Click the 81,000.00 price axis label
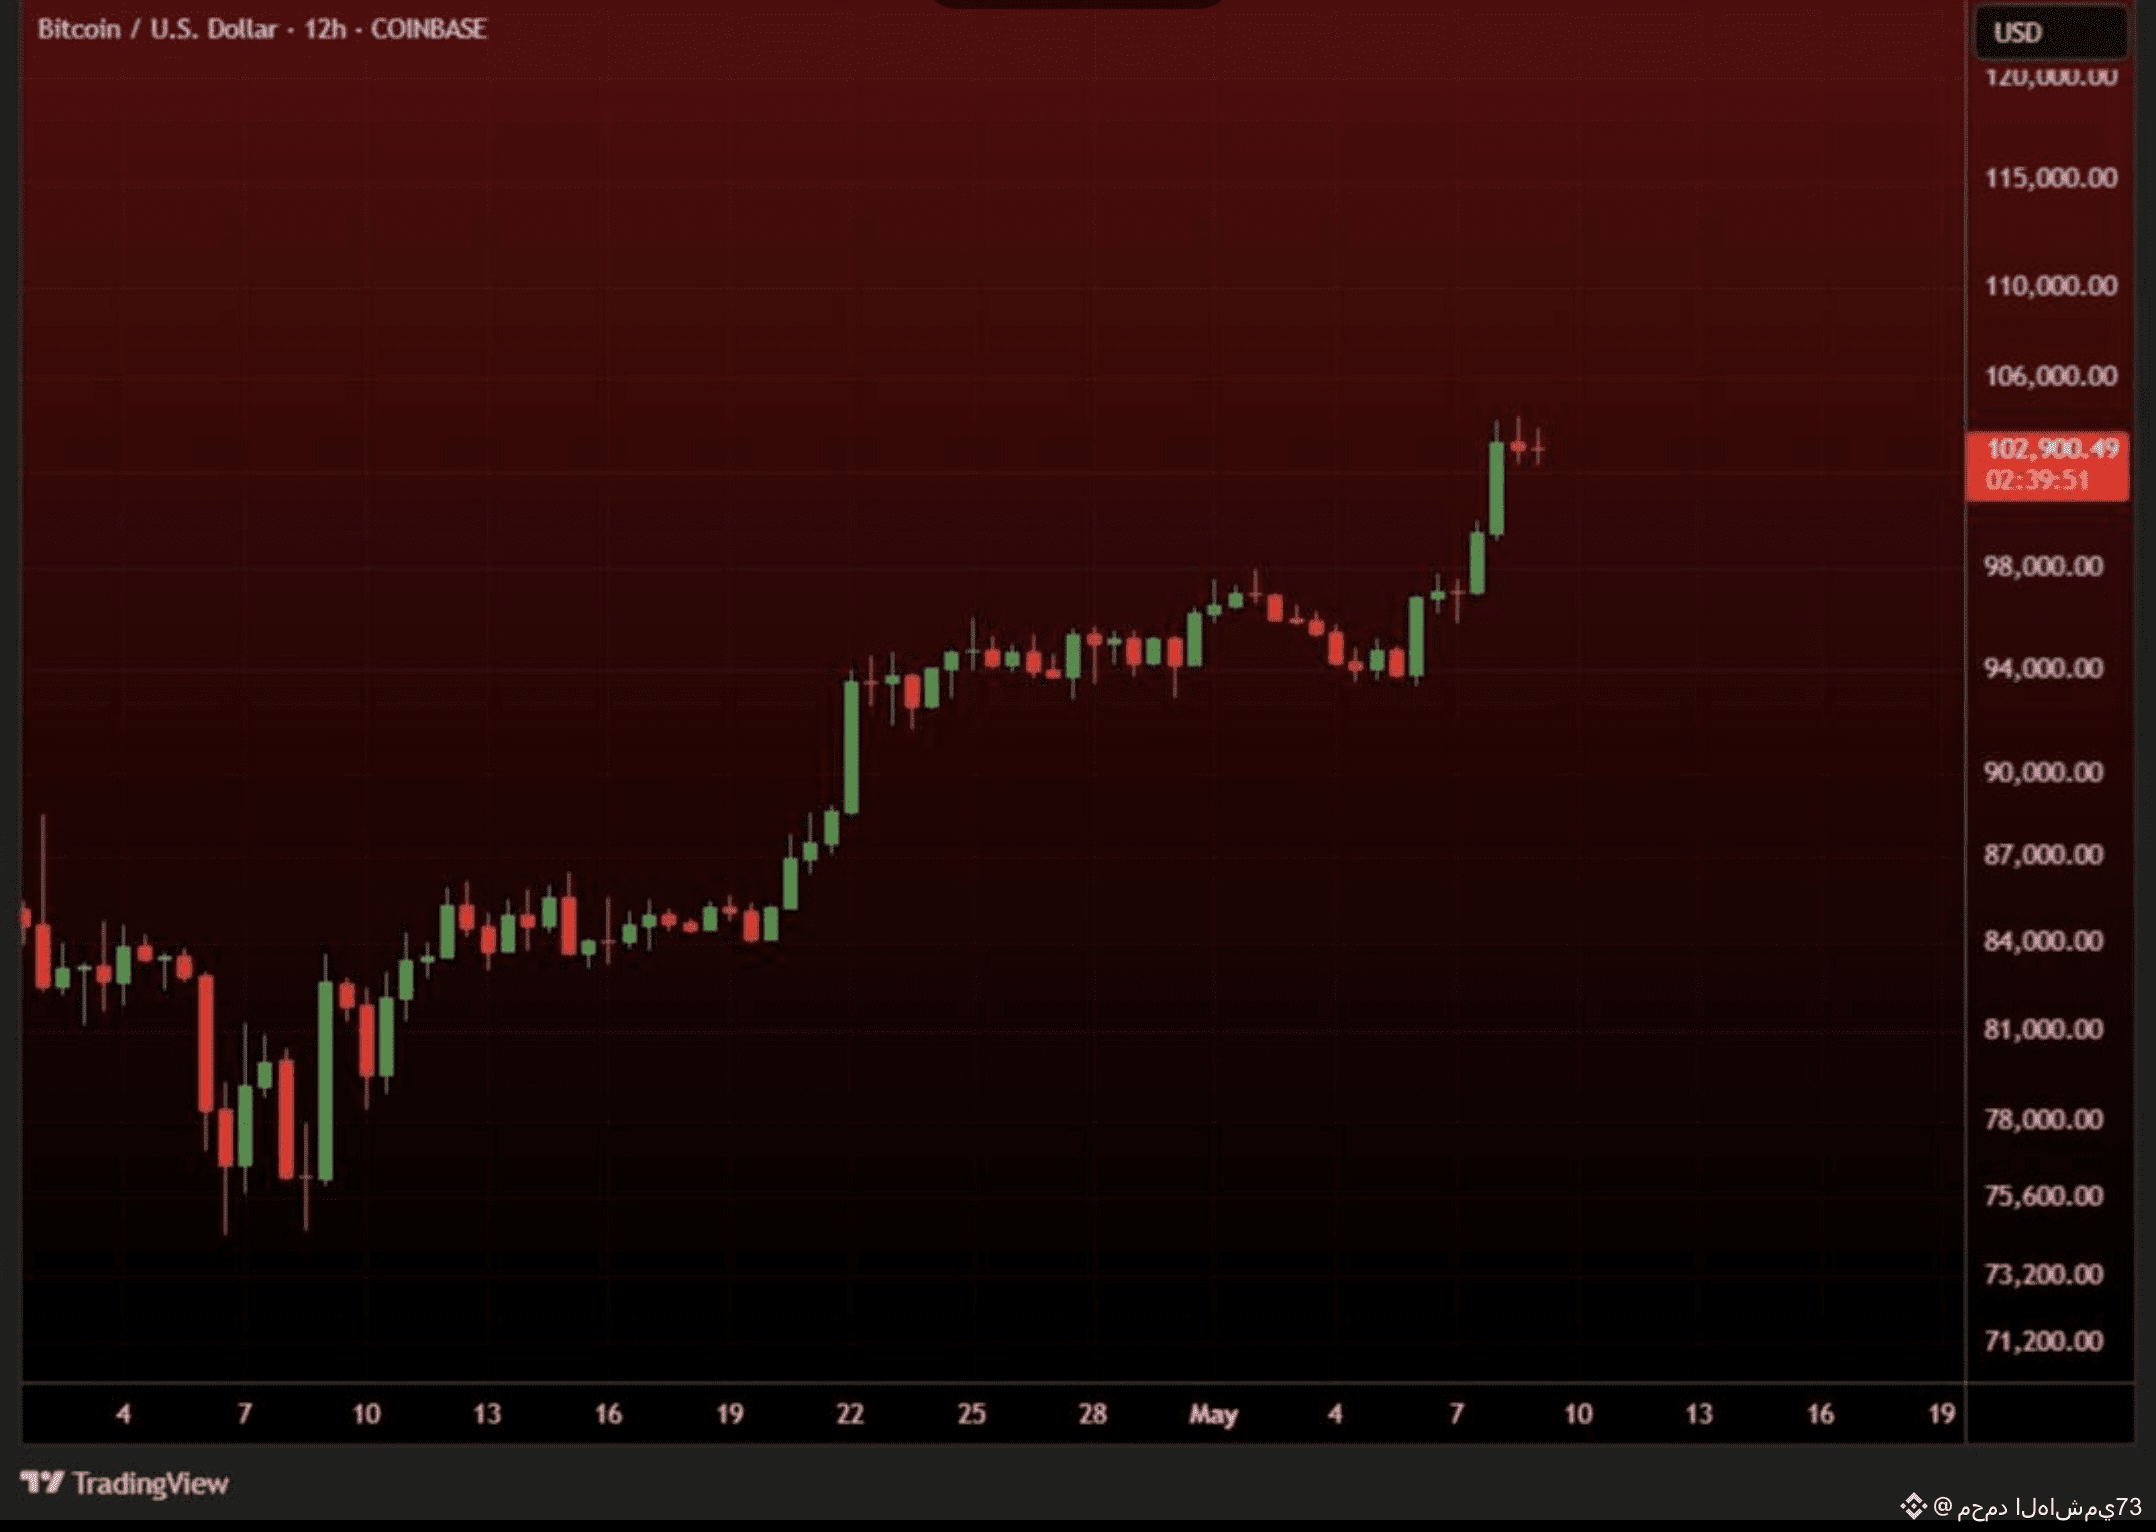This screenshot has width=2156, height=1532. pos(2043,1029)
